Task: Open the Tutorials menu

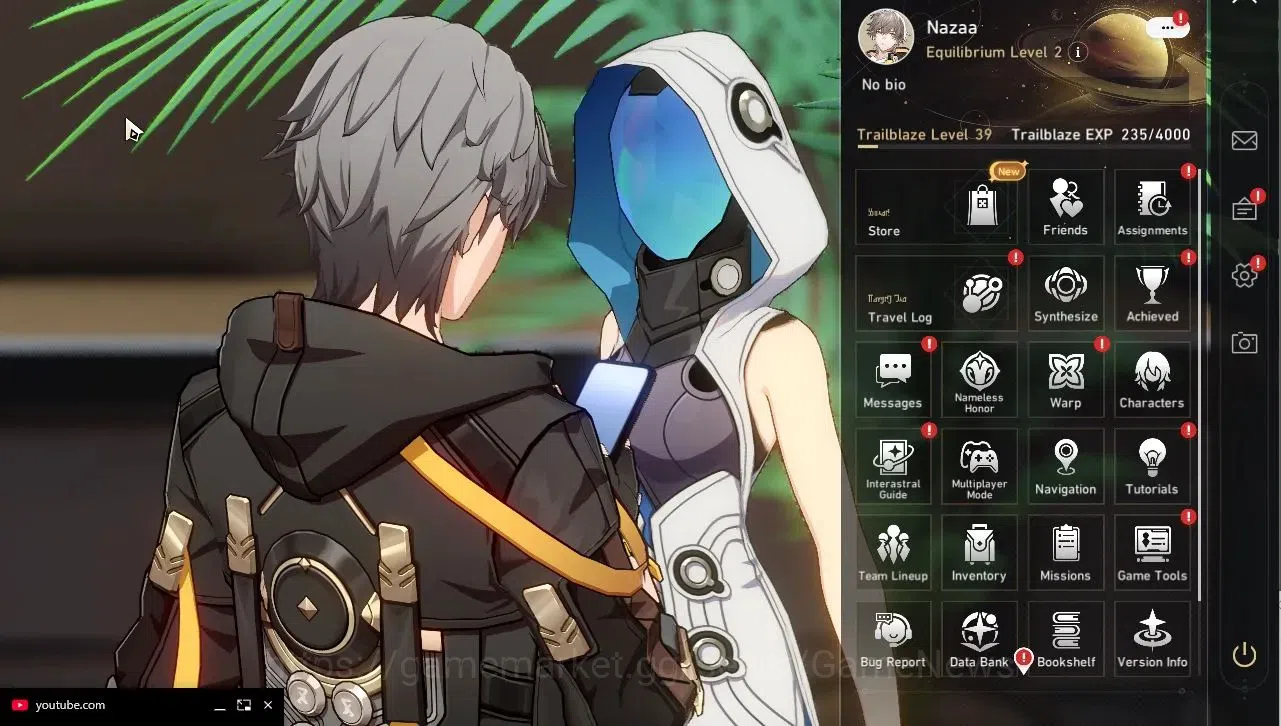Action: pyautogui.click(x=1152, y=466)
